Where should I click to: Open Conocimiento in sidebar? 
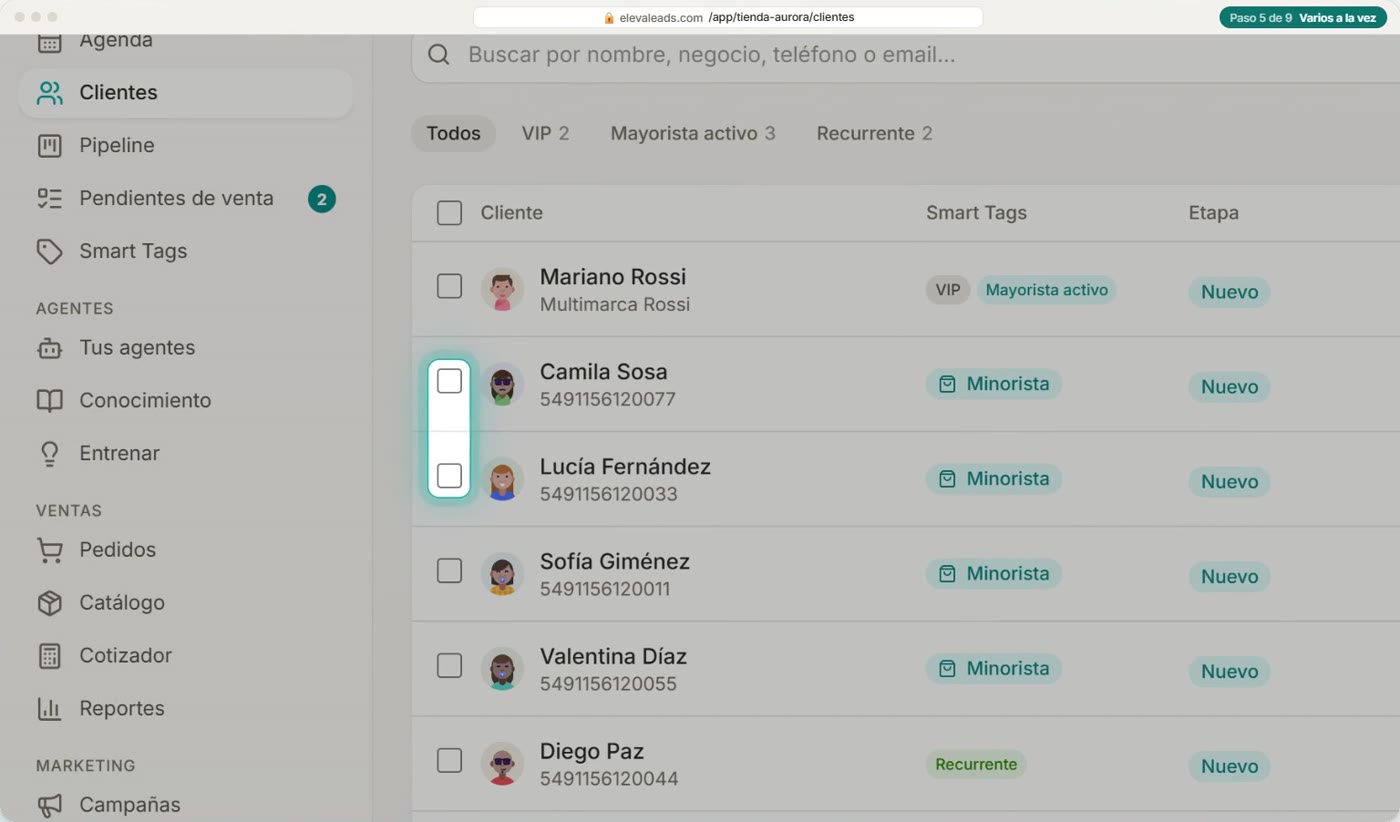tap(186, 401)
